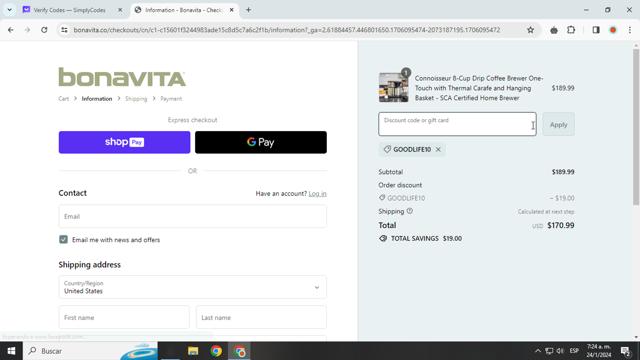640x360 pixels.
Task: Open the notifications center icon
Action: tap(625, 351)
